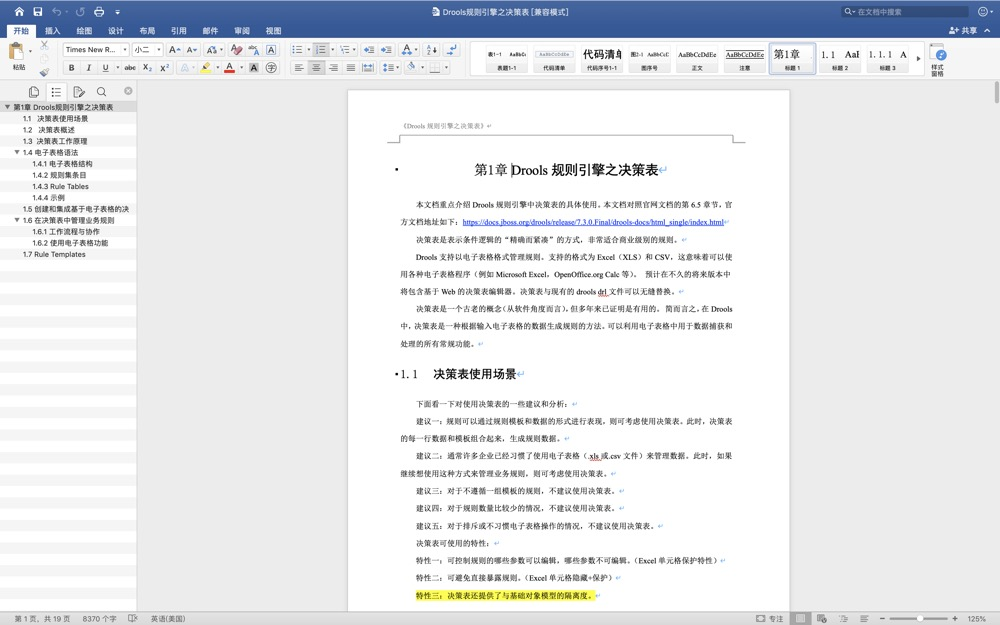1000x625 pixels.
Task: Click the zoom slider handle
Action: pyautogui.click(x=920, y=619)
